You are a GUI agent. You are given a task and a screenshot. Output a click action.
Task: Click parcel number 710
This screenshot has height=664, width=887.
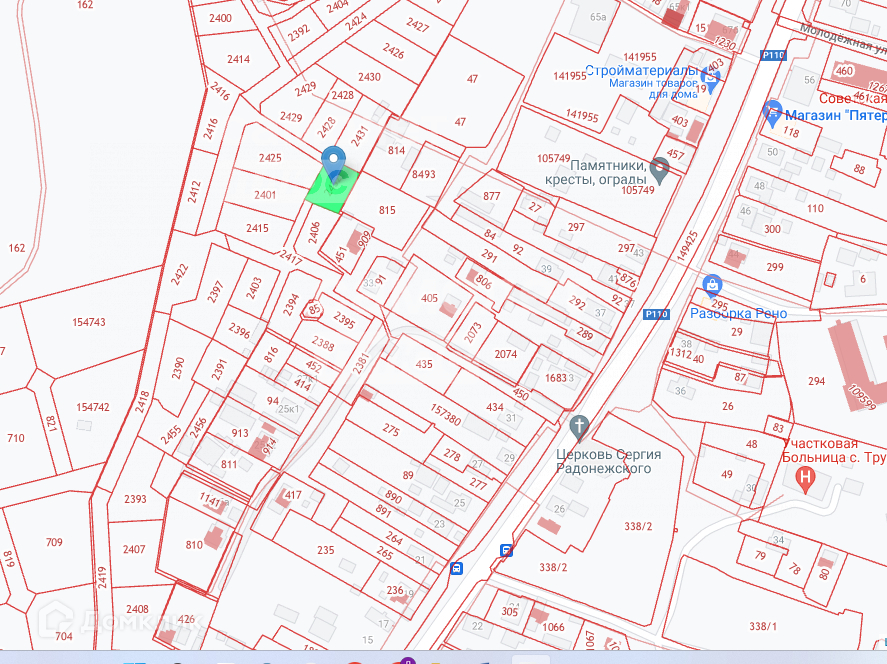point(16,438)
